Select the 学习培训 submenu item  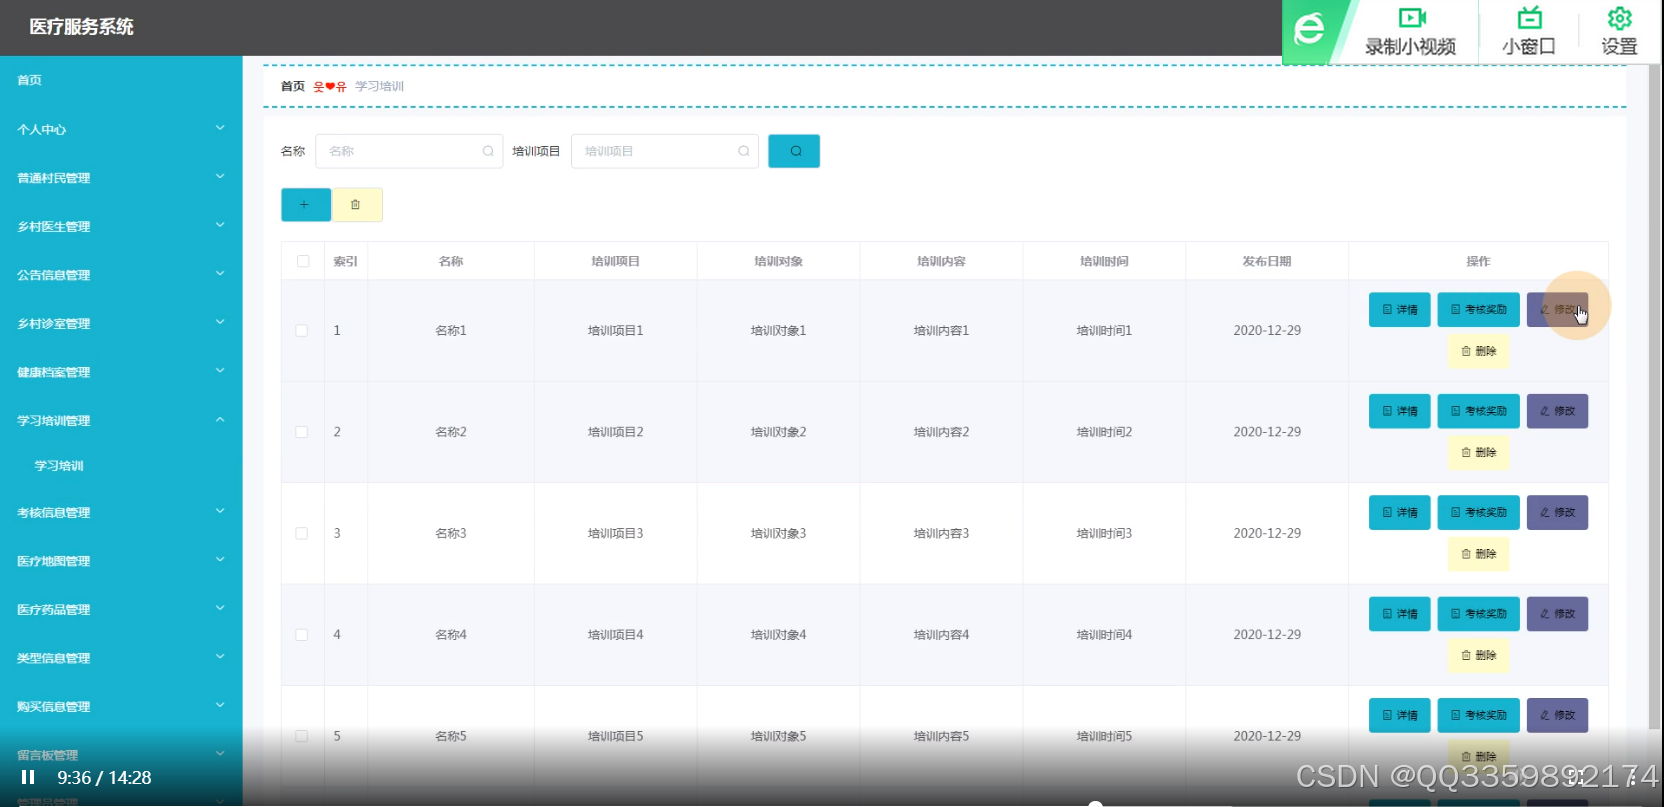(x=121, y=466)
